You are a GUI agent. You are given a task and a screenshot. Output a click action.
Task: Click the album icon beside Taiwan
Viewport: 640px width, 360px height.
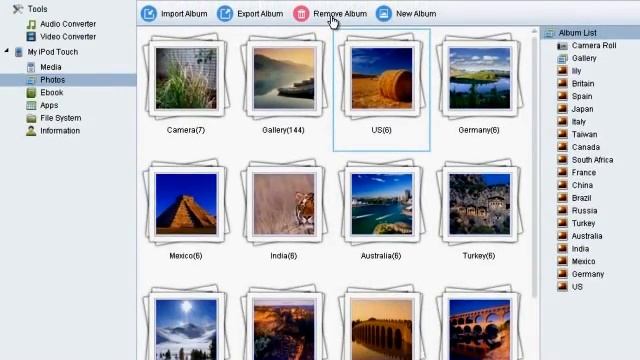click(562, 134)
